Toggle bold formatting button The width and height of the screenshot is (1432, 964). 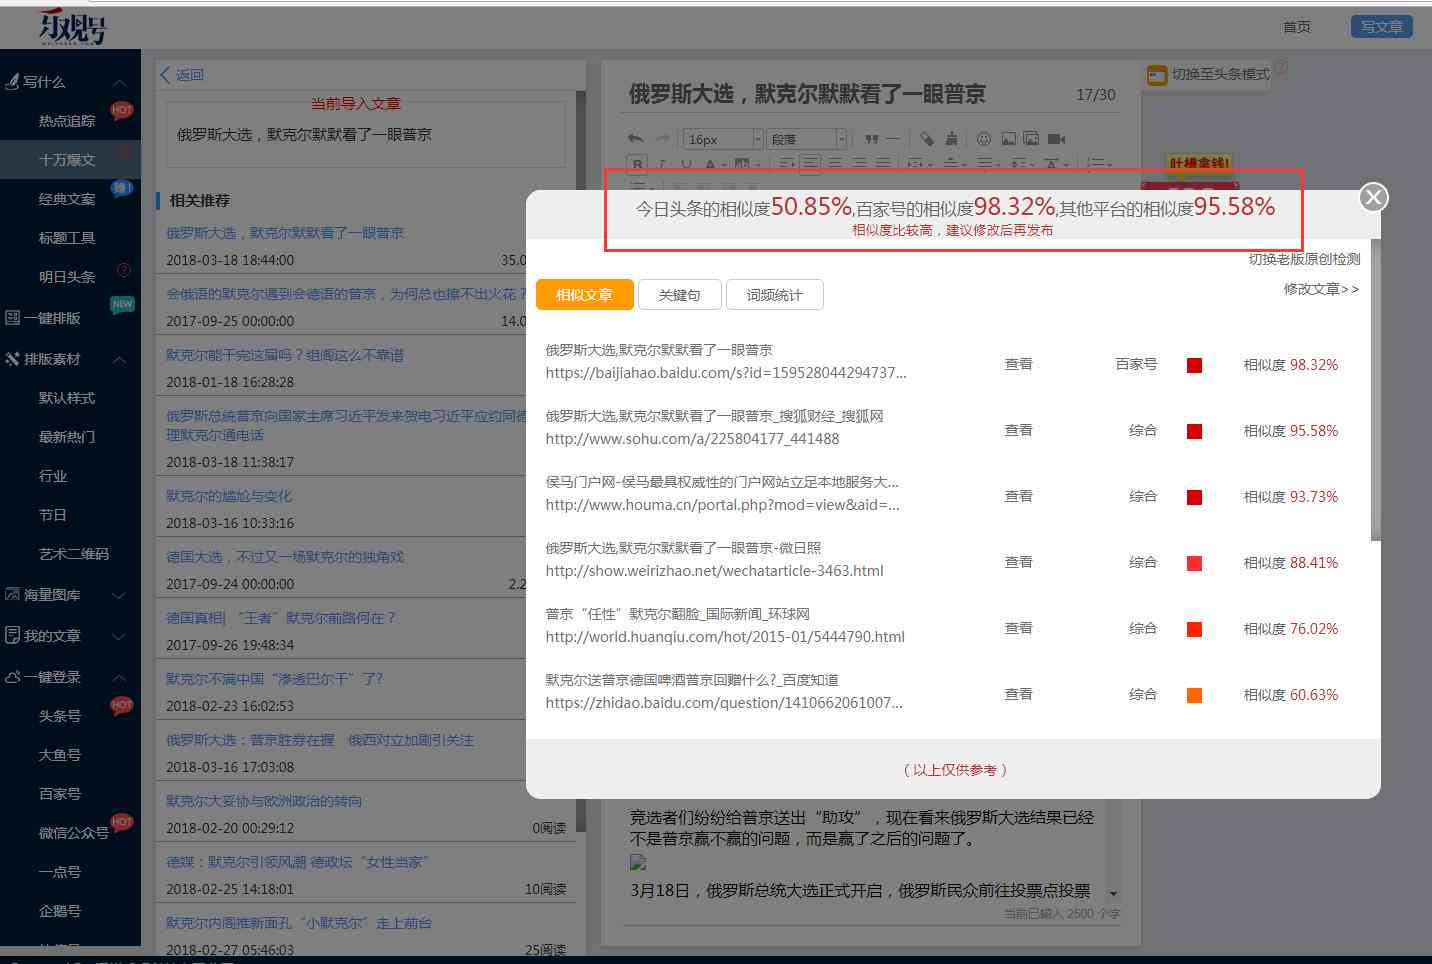point(637,164)
